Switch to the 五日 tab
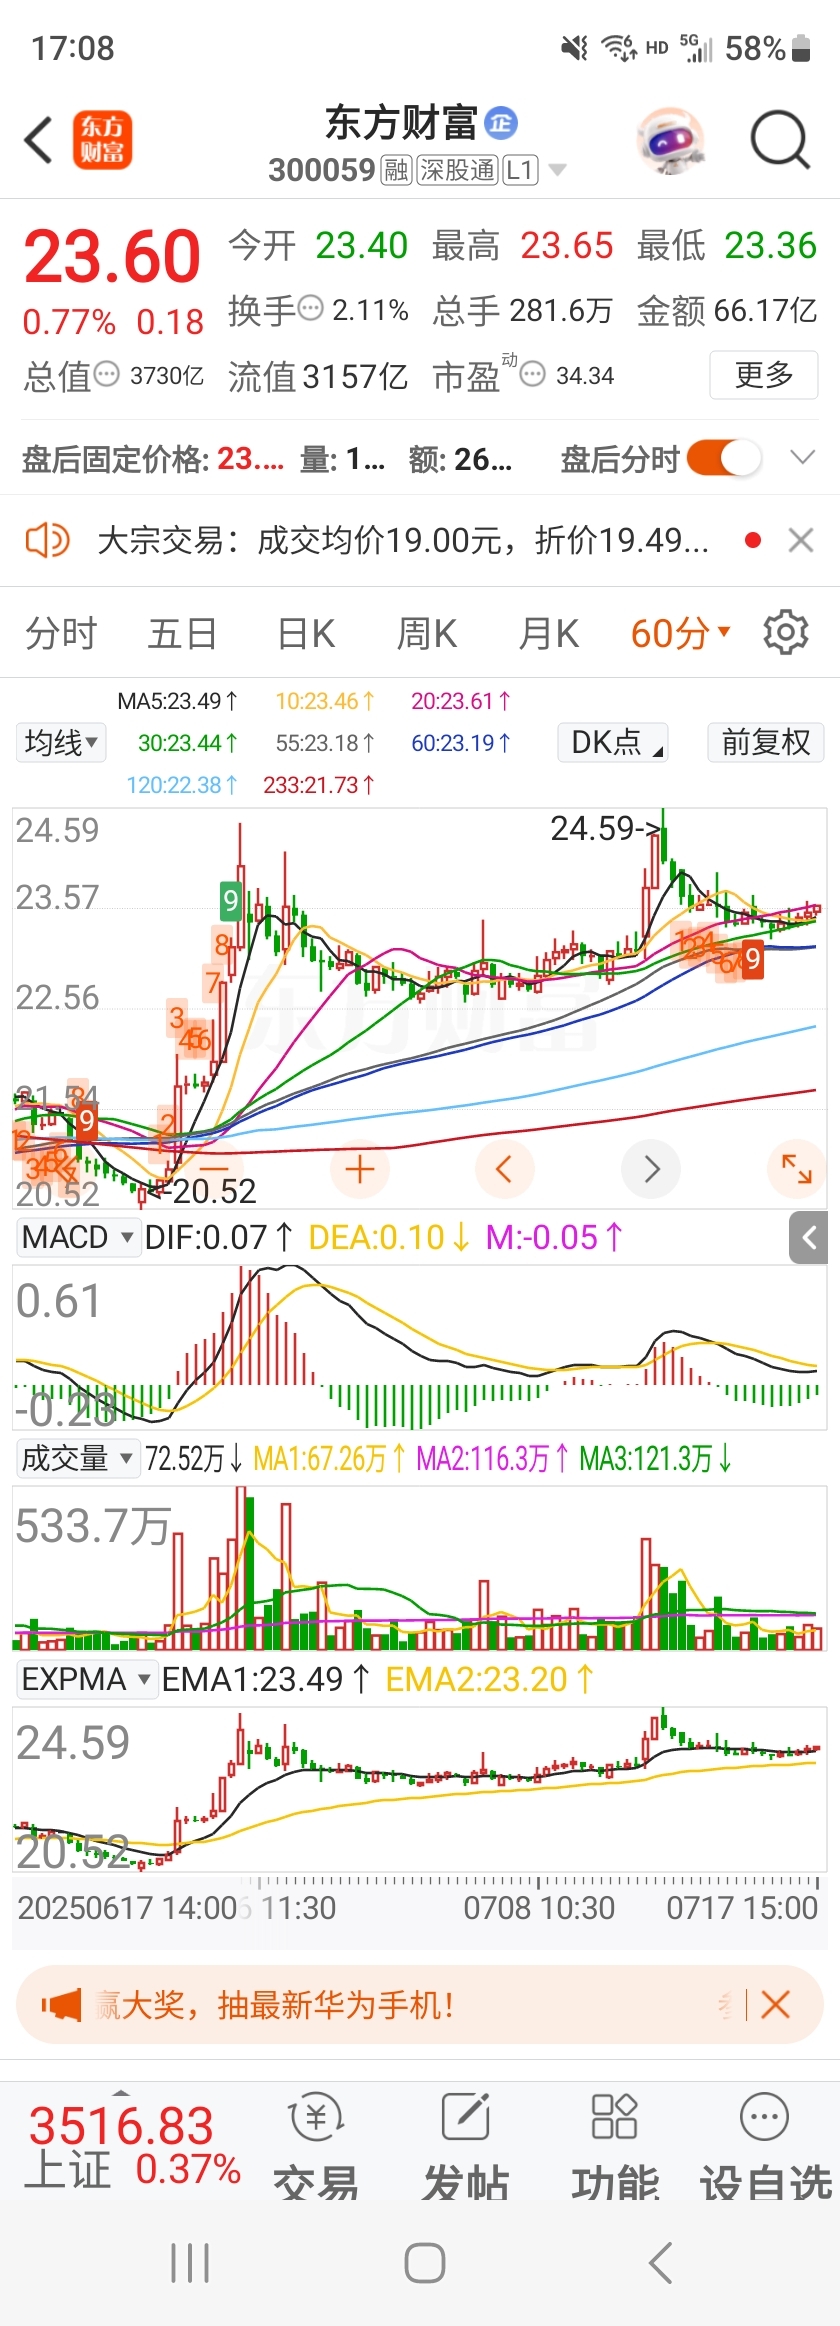Screen dimensions: 840x2326 [182, 634]
